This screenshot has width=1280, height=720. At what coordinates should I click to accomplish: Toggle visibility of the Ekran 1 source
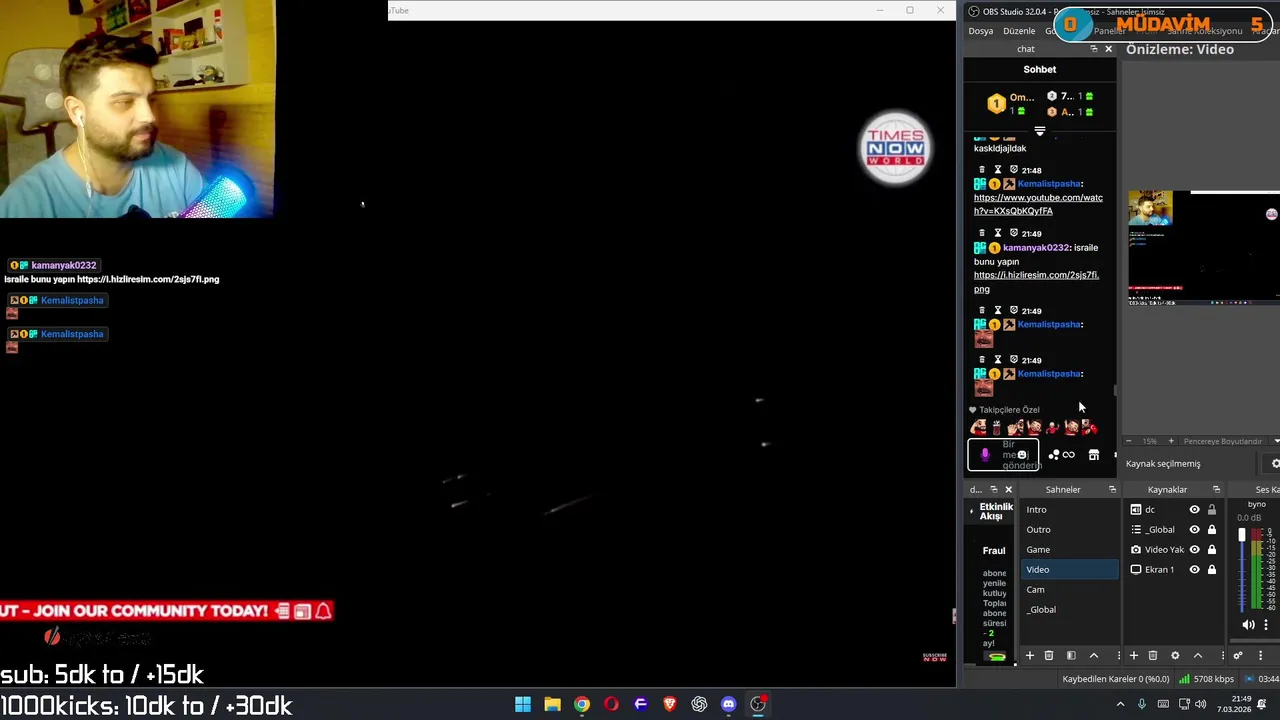pos(1194,570)
